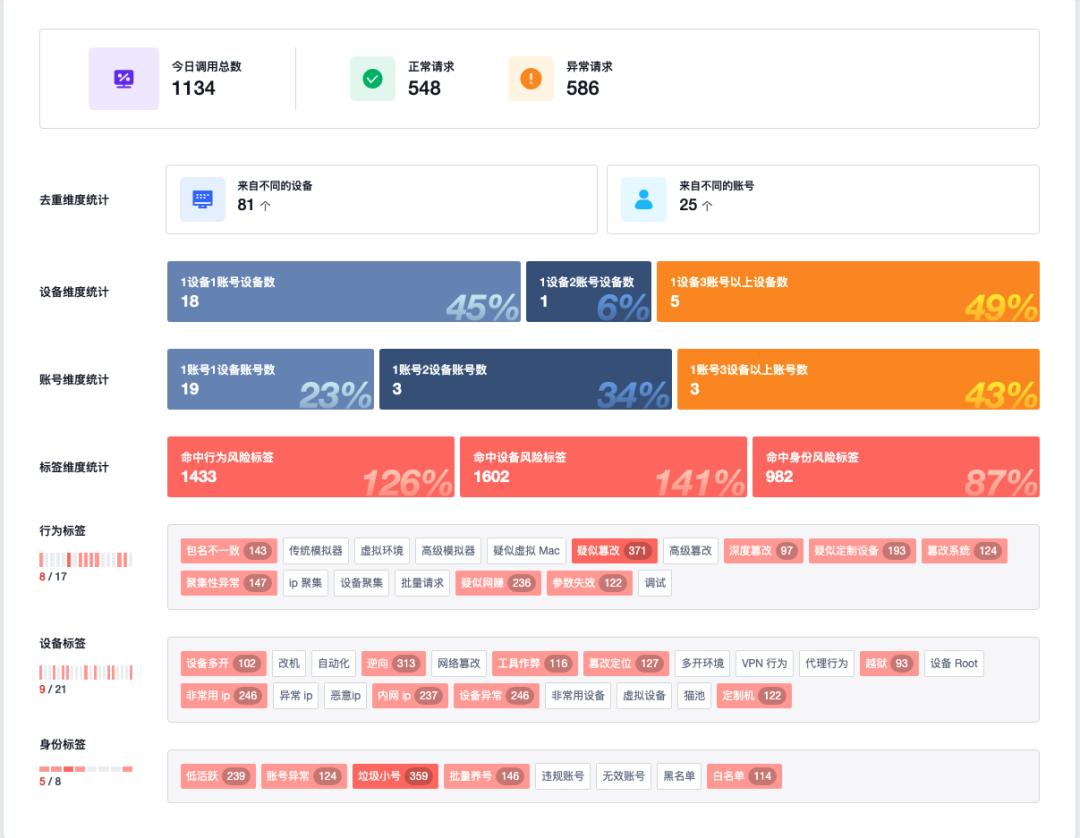The height and width of the screenshot is (838, 1080).
Task: Pick the 越狱 93 tag
Action: coord(889,664)
